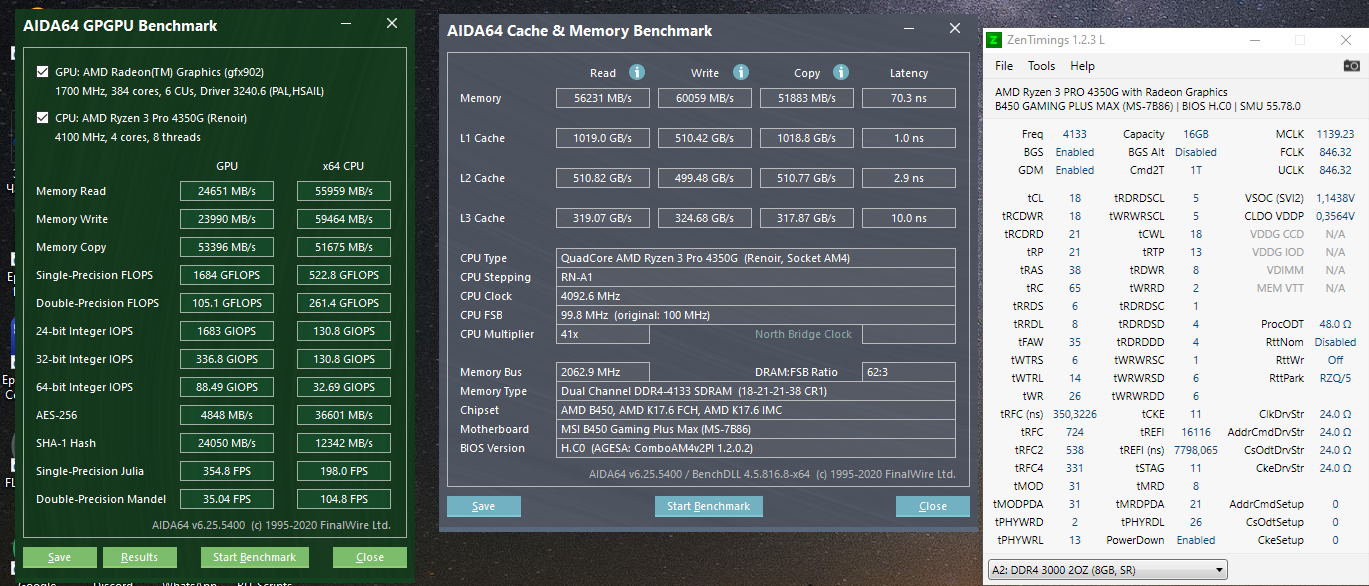Click the Memory Bus 2062.9 MHz field
Image resolution: width=1369 pixels, height=586 pixels.
603,372
